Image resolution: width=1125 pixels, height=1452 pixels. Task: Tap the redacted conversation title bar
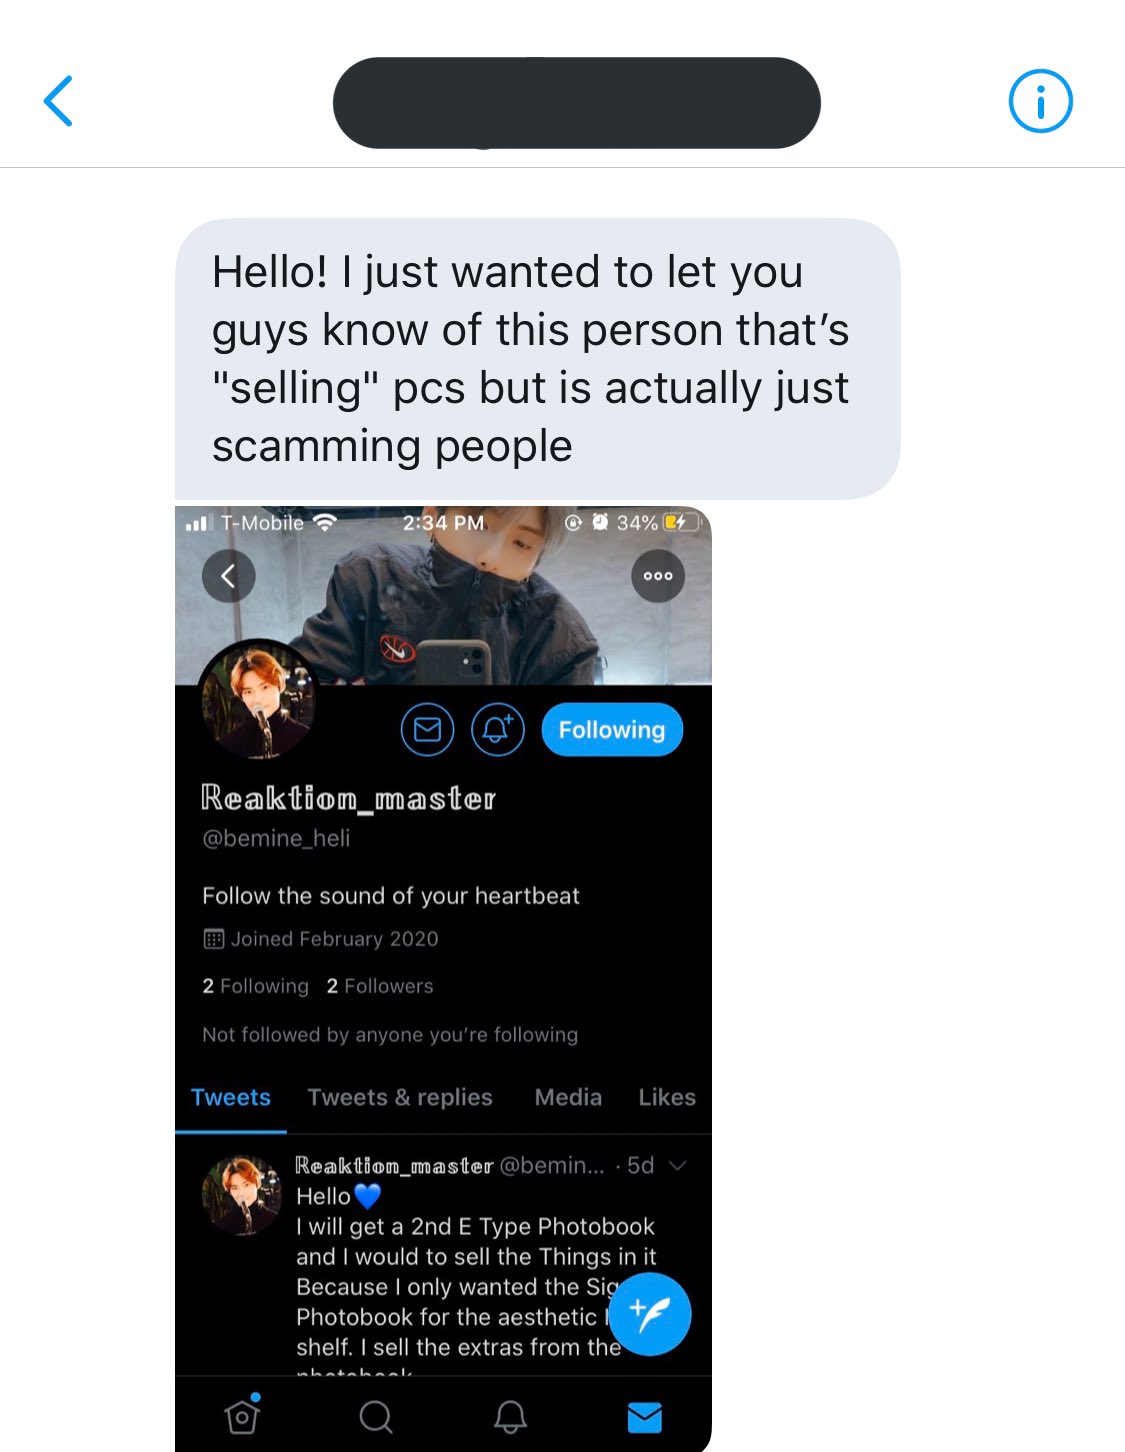tap(577, 103)
